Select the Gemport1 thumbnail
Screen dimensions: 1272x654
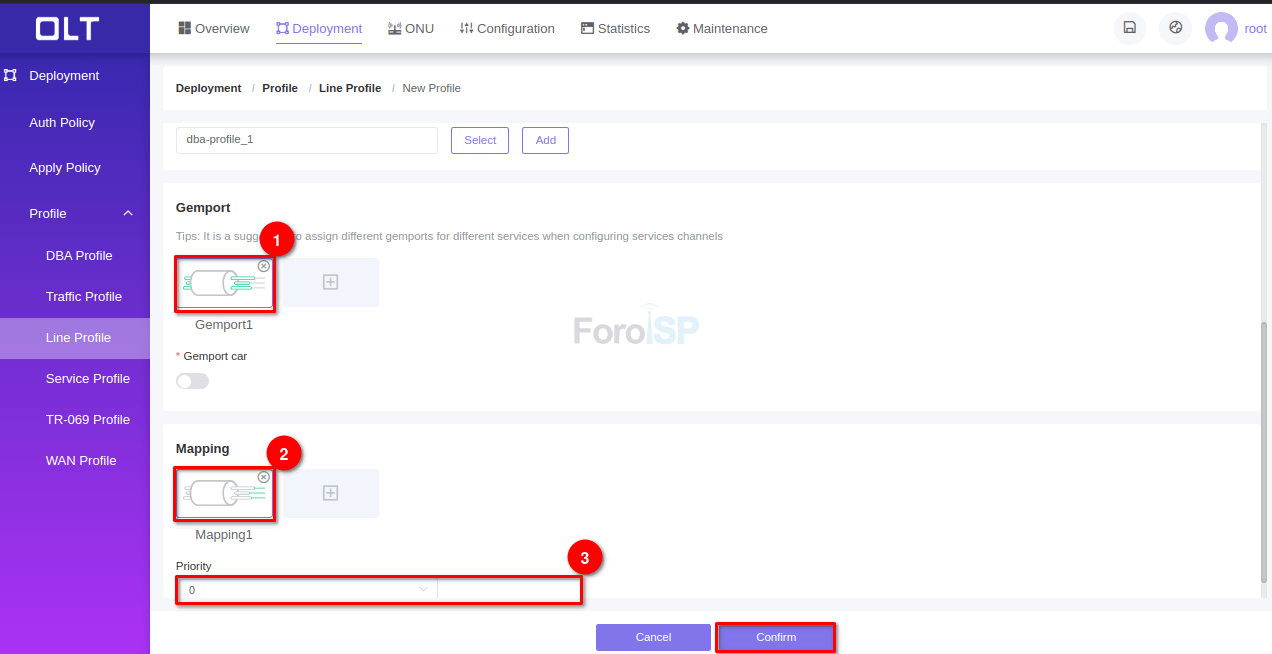(x=224, y=284)
